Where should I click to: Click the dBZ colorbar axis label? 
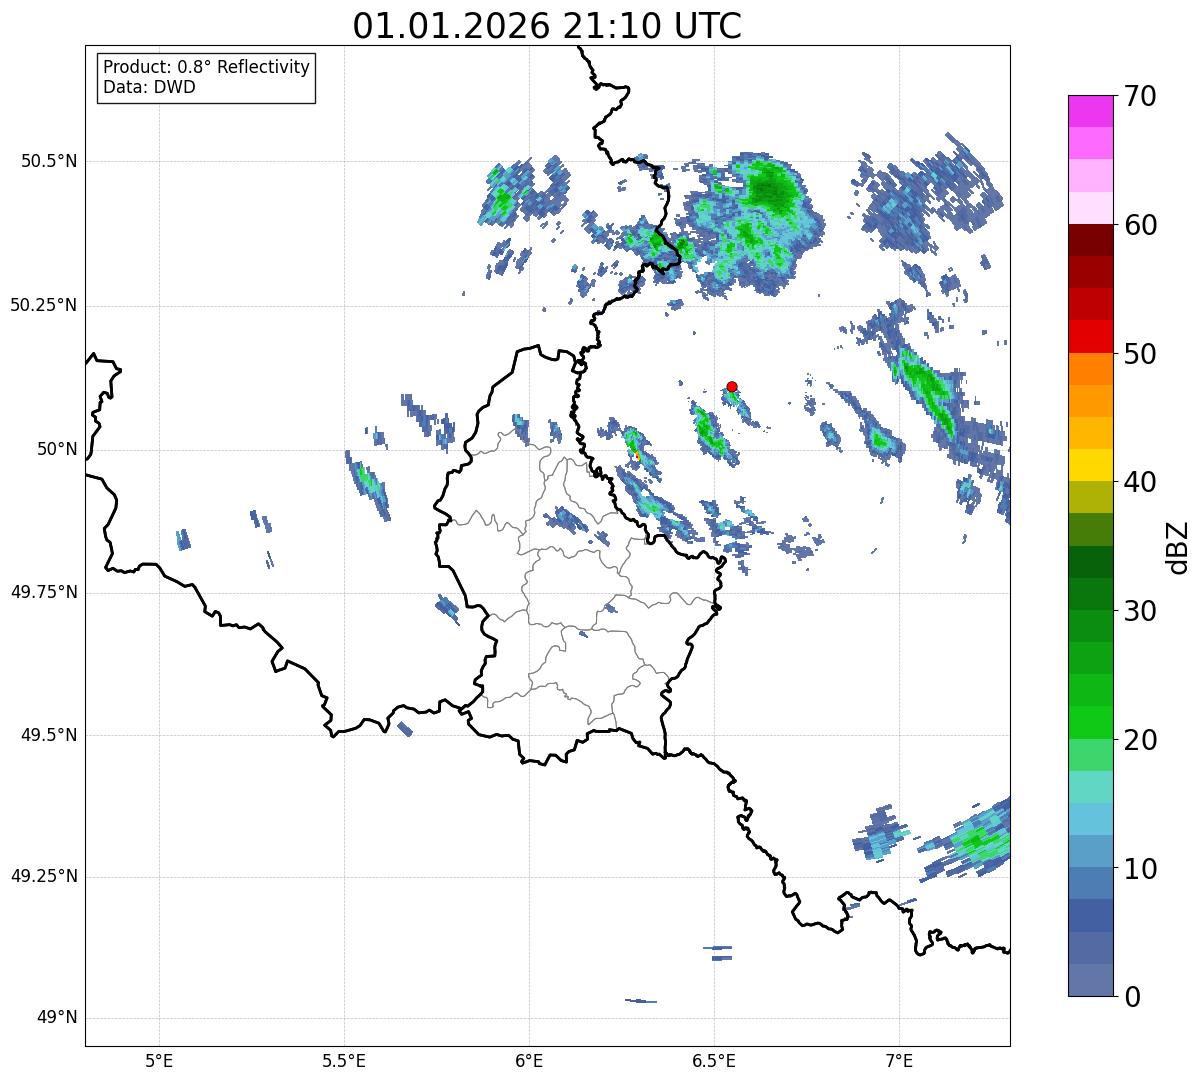click(1178, 547)
